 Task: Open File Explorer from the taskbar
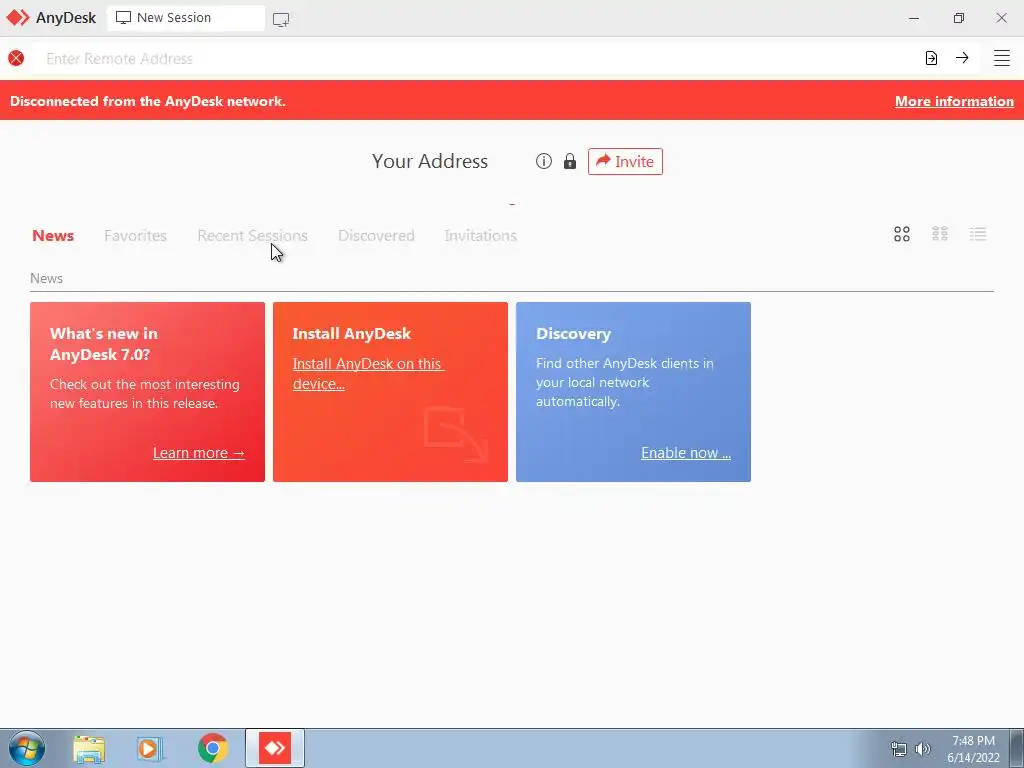(x=89, y=749)
